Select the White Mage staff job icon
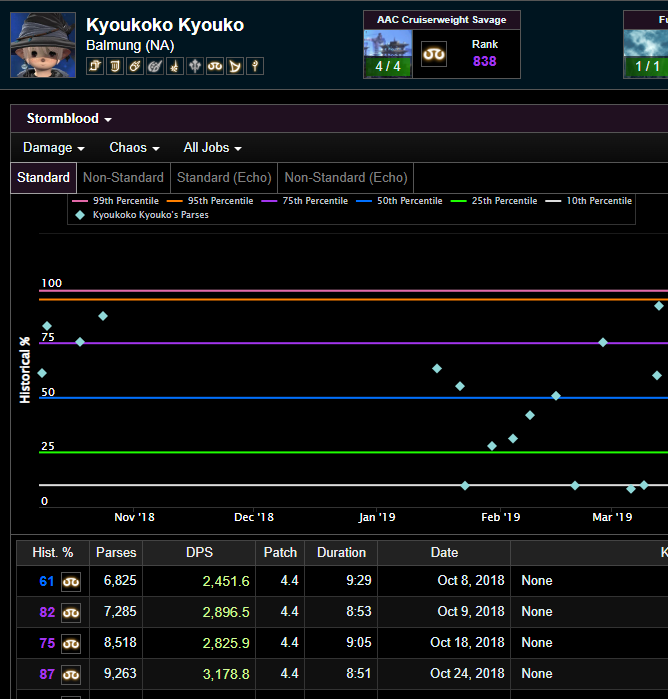 coord(255,66)
